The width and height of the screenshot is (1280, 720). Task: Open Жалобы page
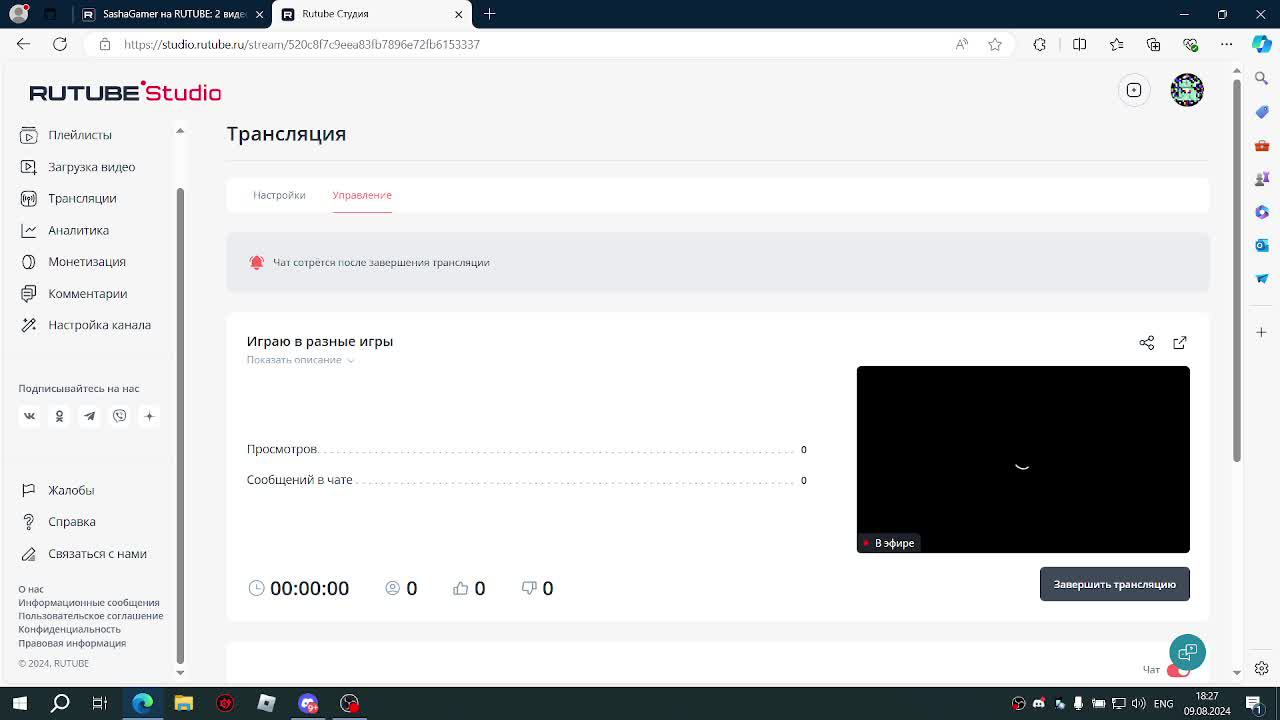pos(58,490)
